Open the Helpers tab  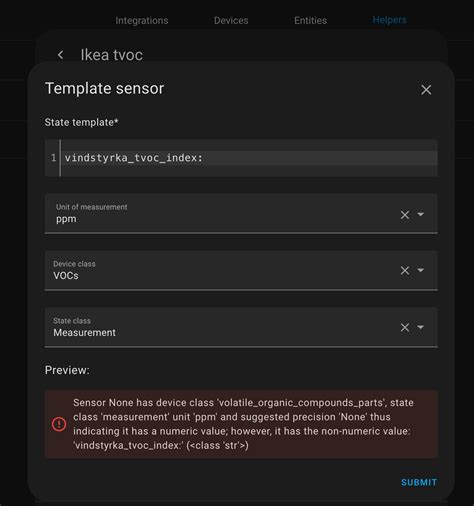(x=389, y=20)
